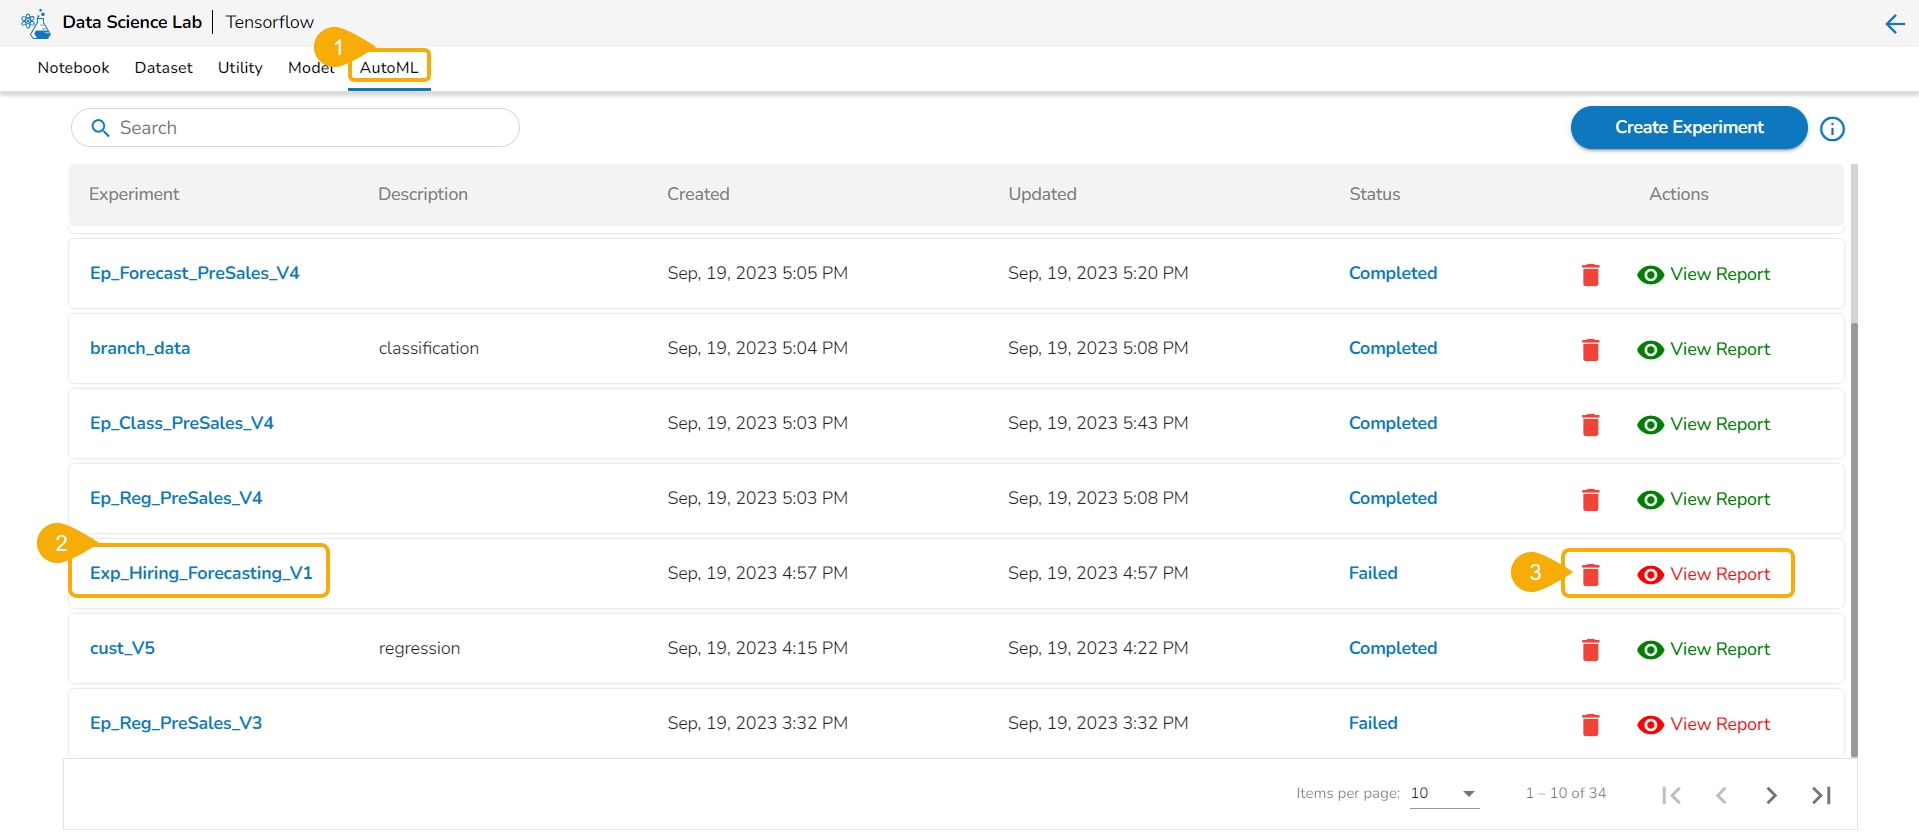View Report for the cust_V5 experiment
Screen dimensions: 1919x838
pyautogui.click(x=1719, y=649)
